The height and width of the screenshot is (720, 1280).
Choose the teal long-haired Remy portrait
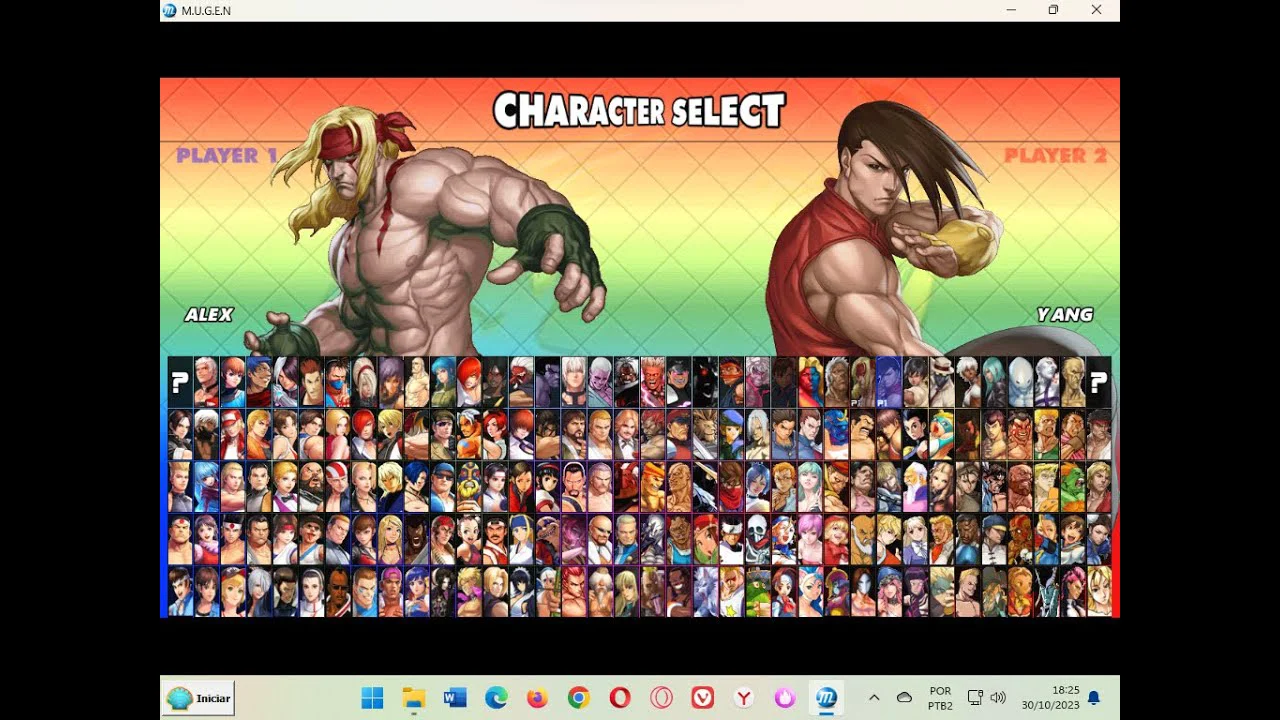pyautogui.click(x=994, y=382)
